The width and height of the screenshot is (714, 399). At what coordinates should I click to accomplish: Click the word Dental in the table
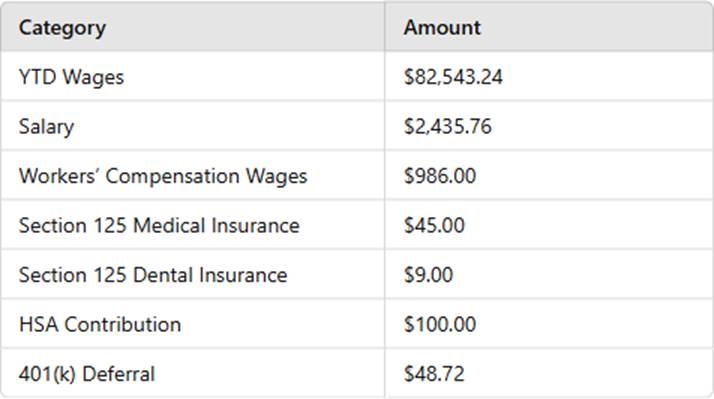163,275
